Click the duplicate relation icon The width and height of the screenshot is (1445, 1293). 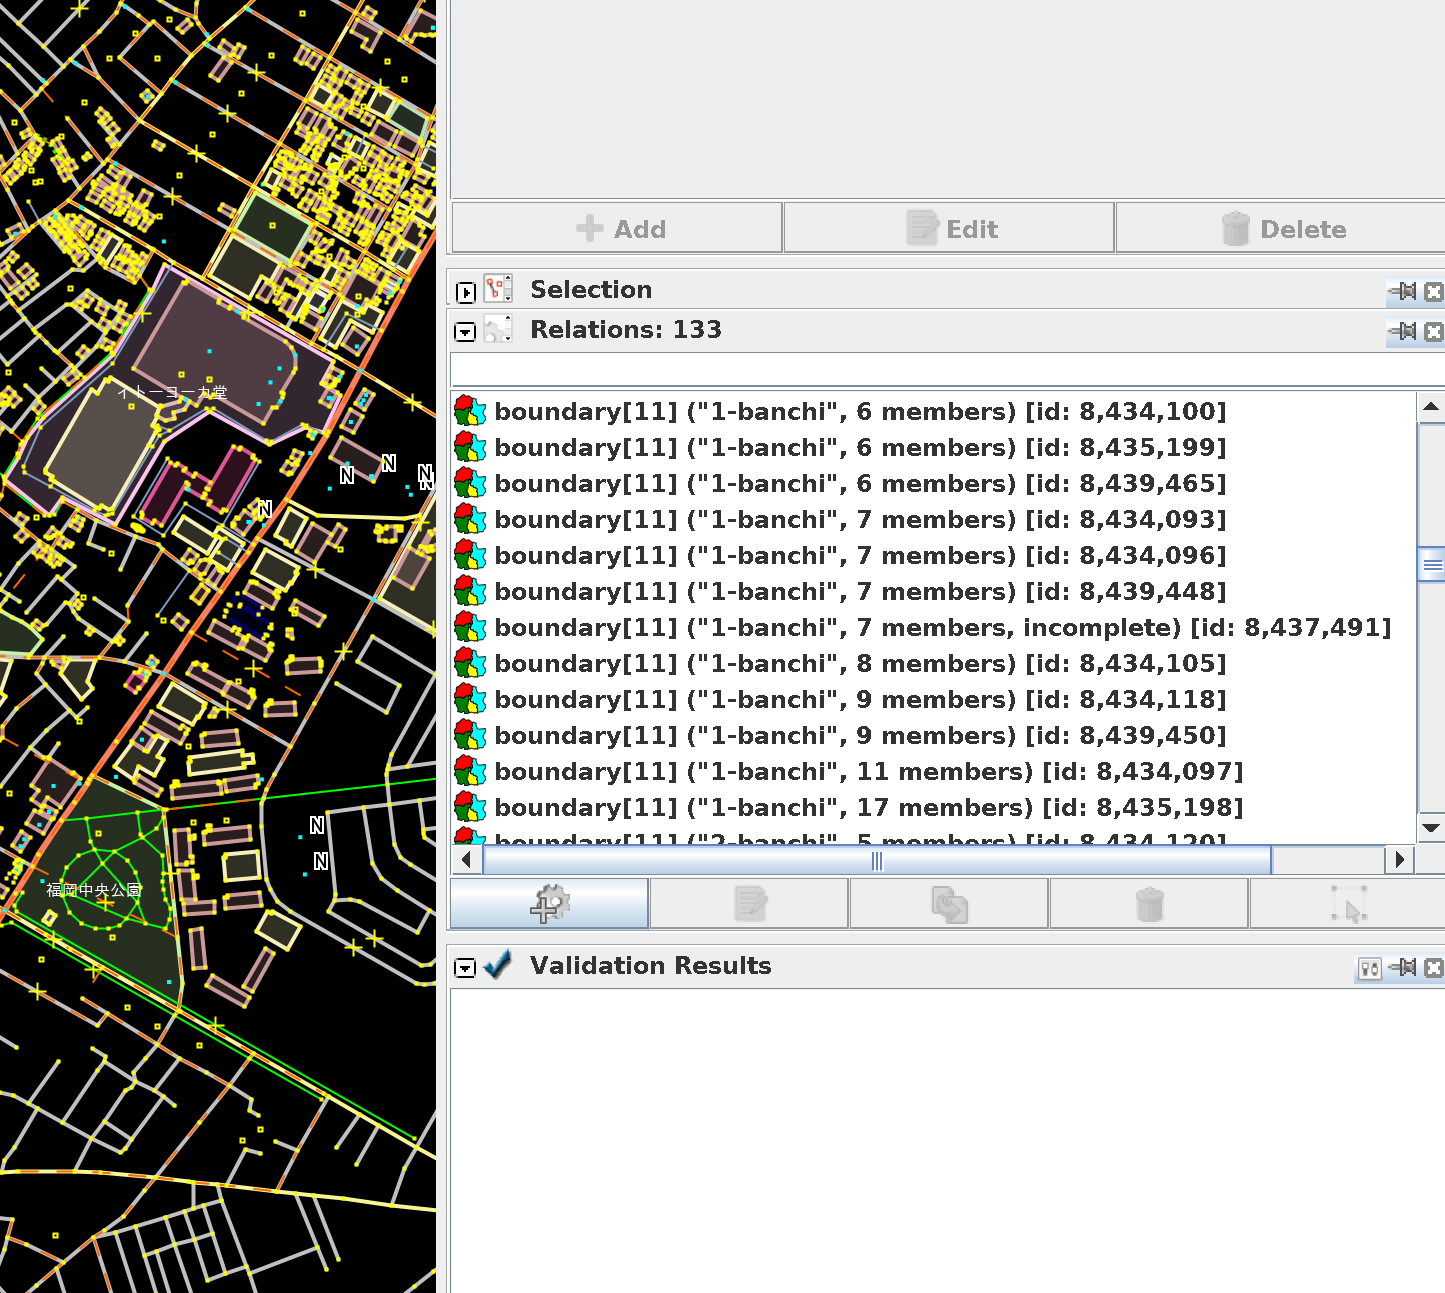[x=949, y=904]
